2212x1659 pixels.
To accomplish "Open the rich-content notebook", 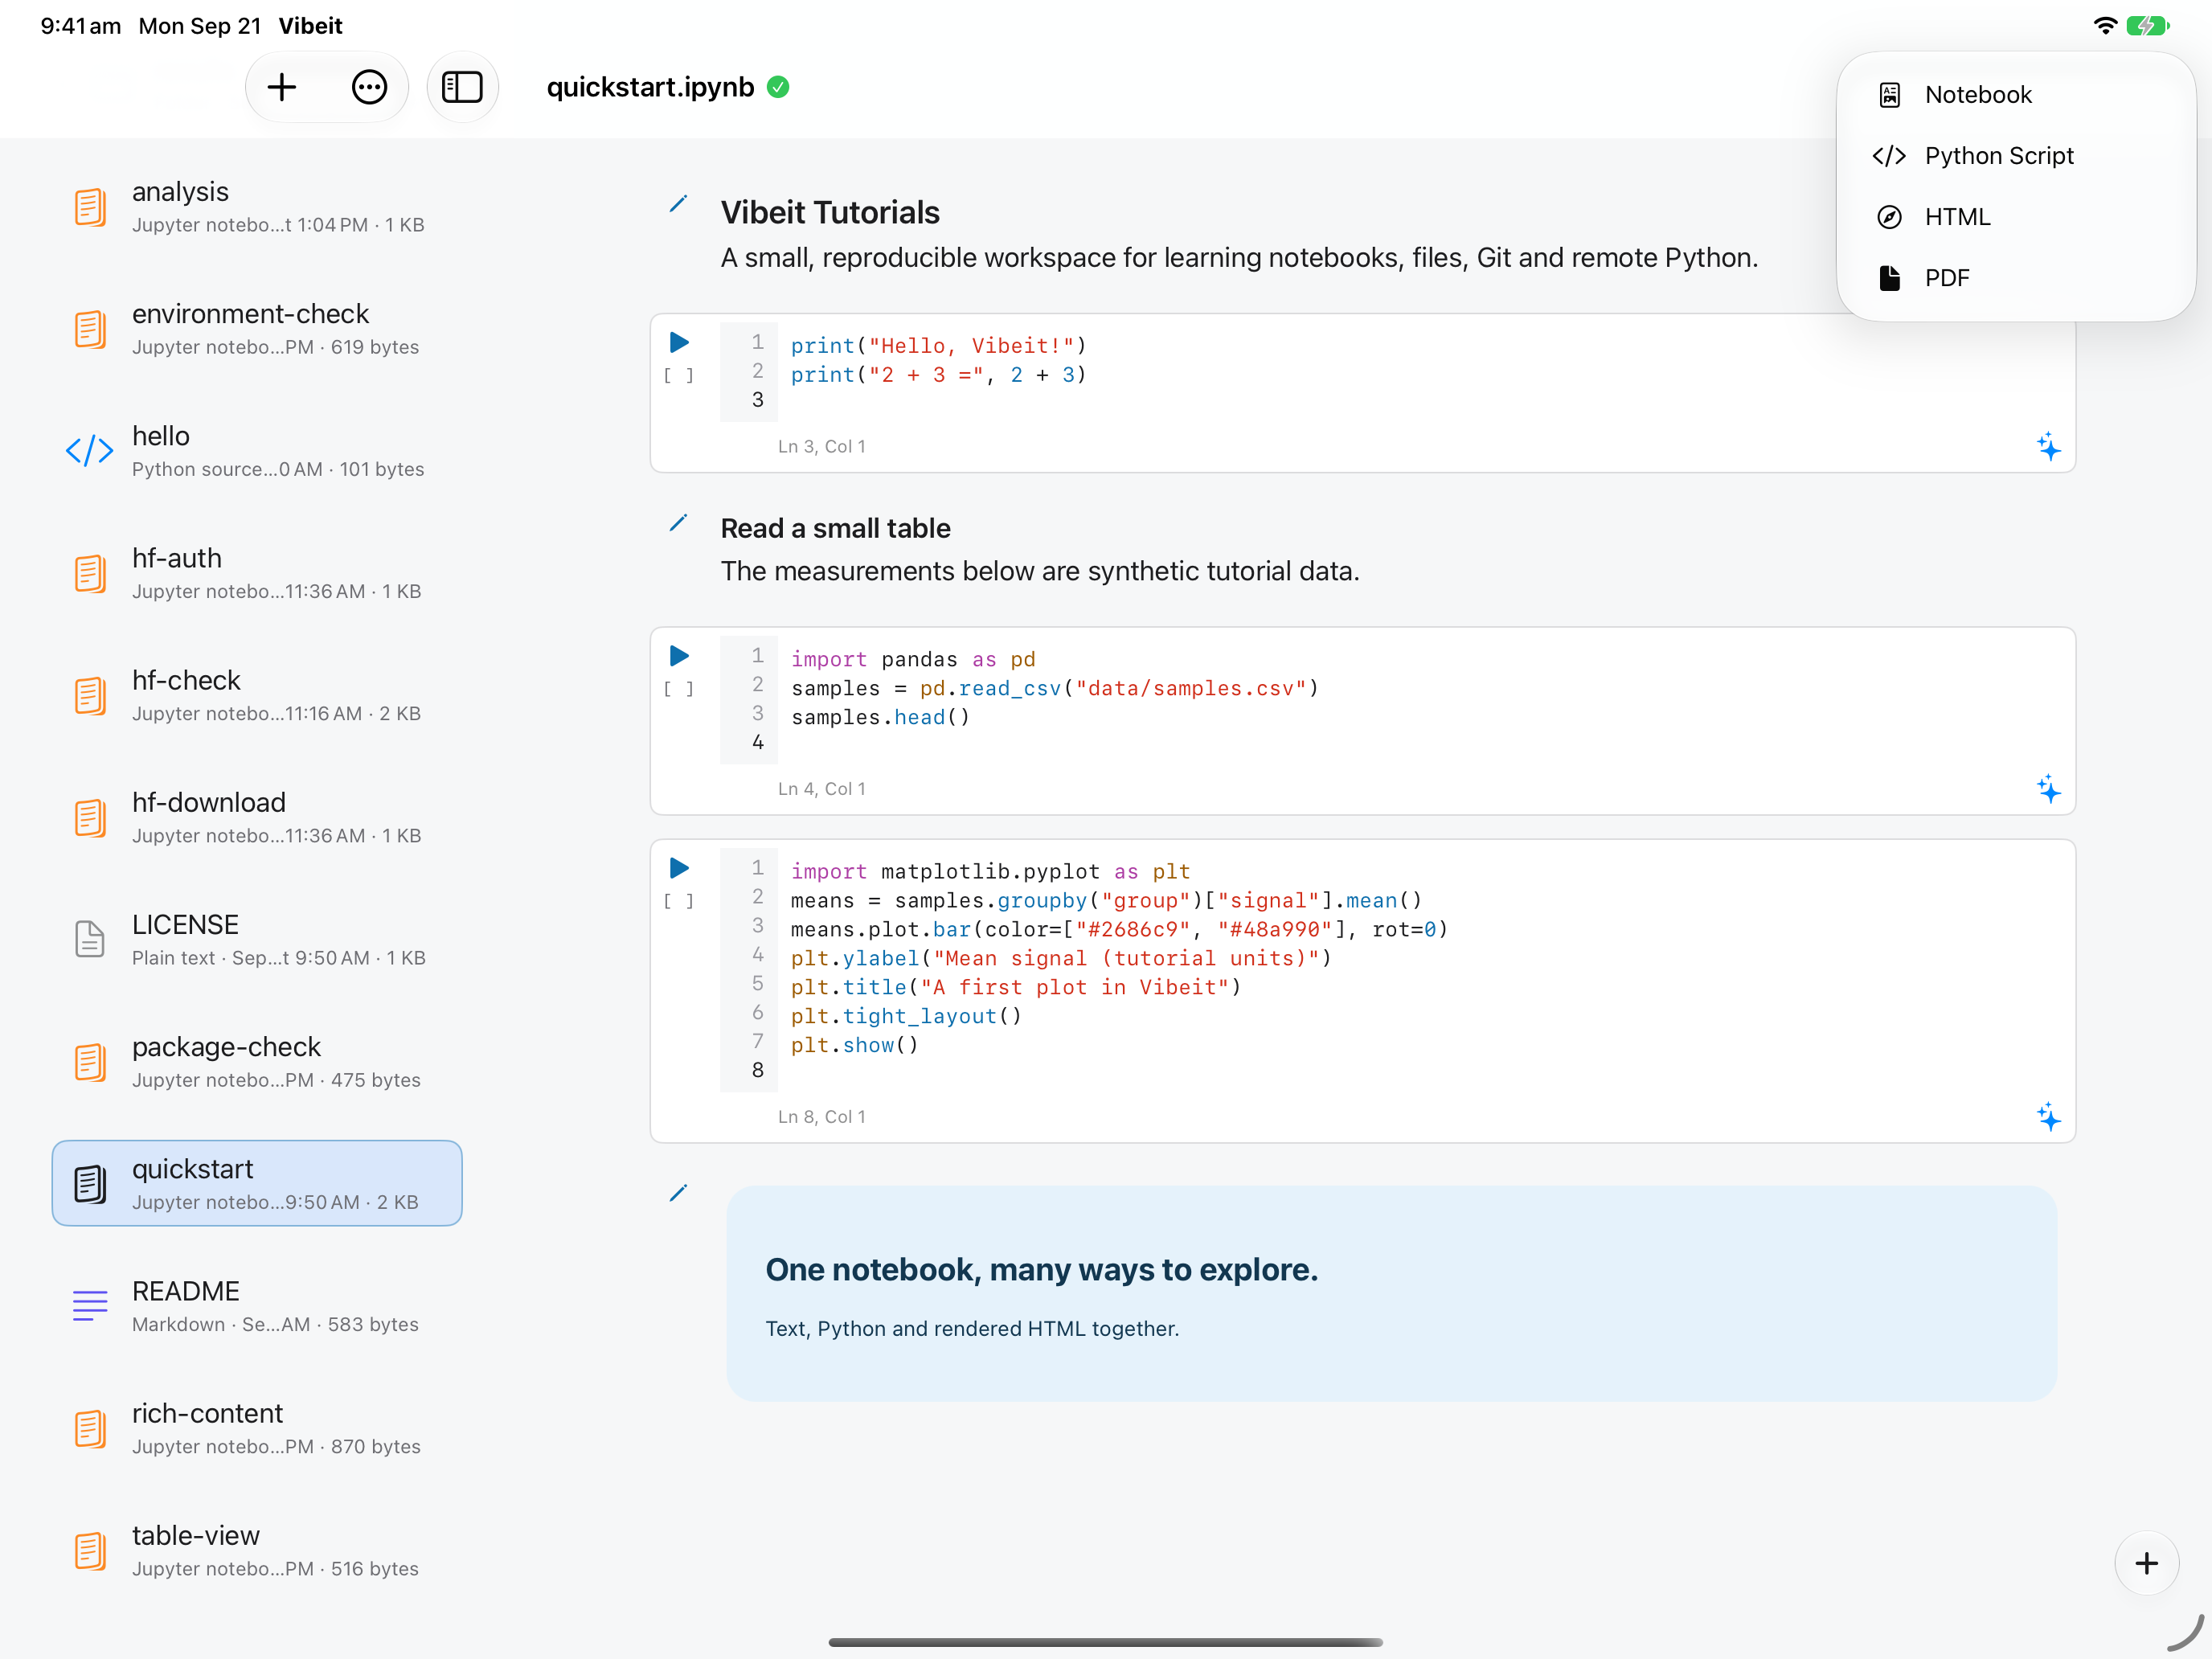I will (257, 1428).
